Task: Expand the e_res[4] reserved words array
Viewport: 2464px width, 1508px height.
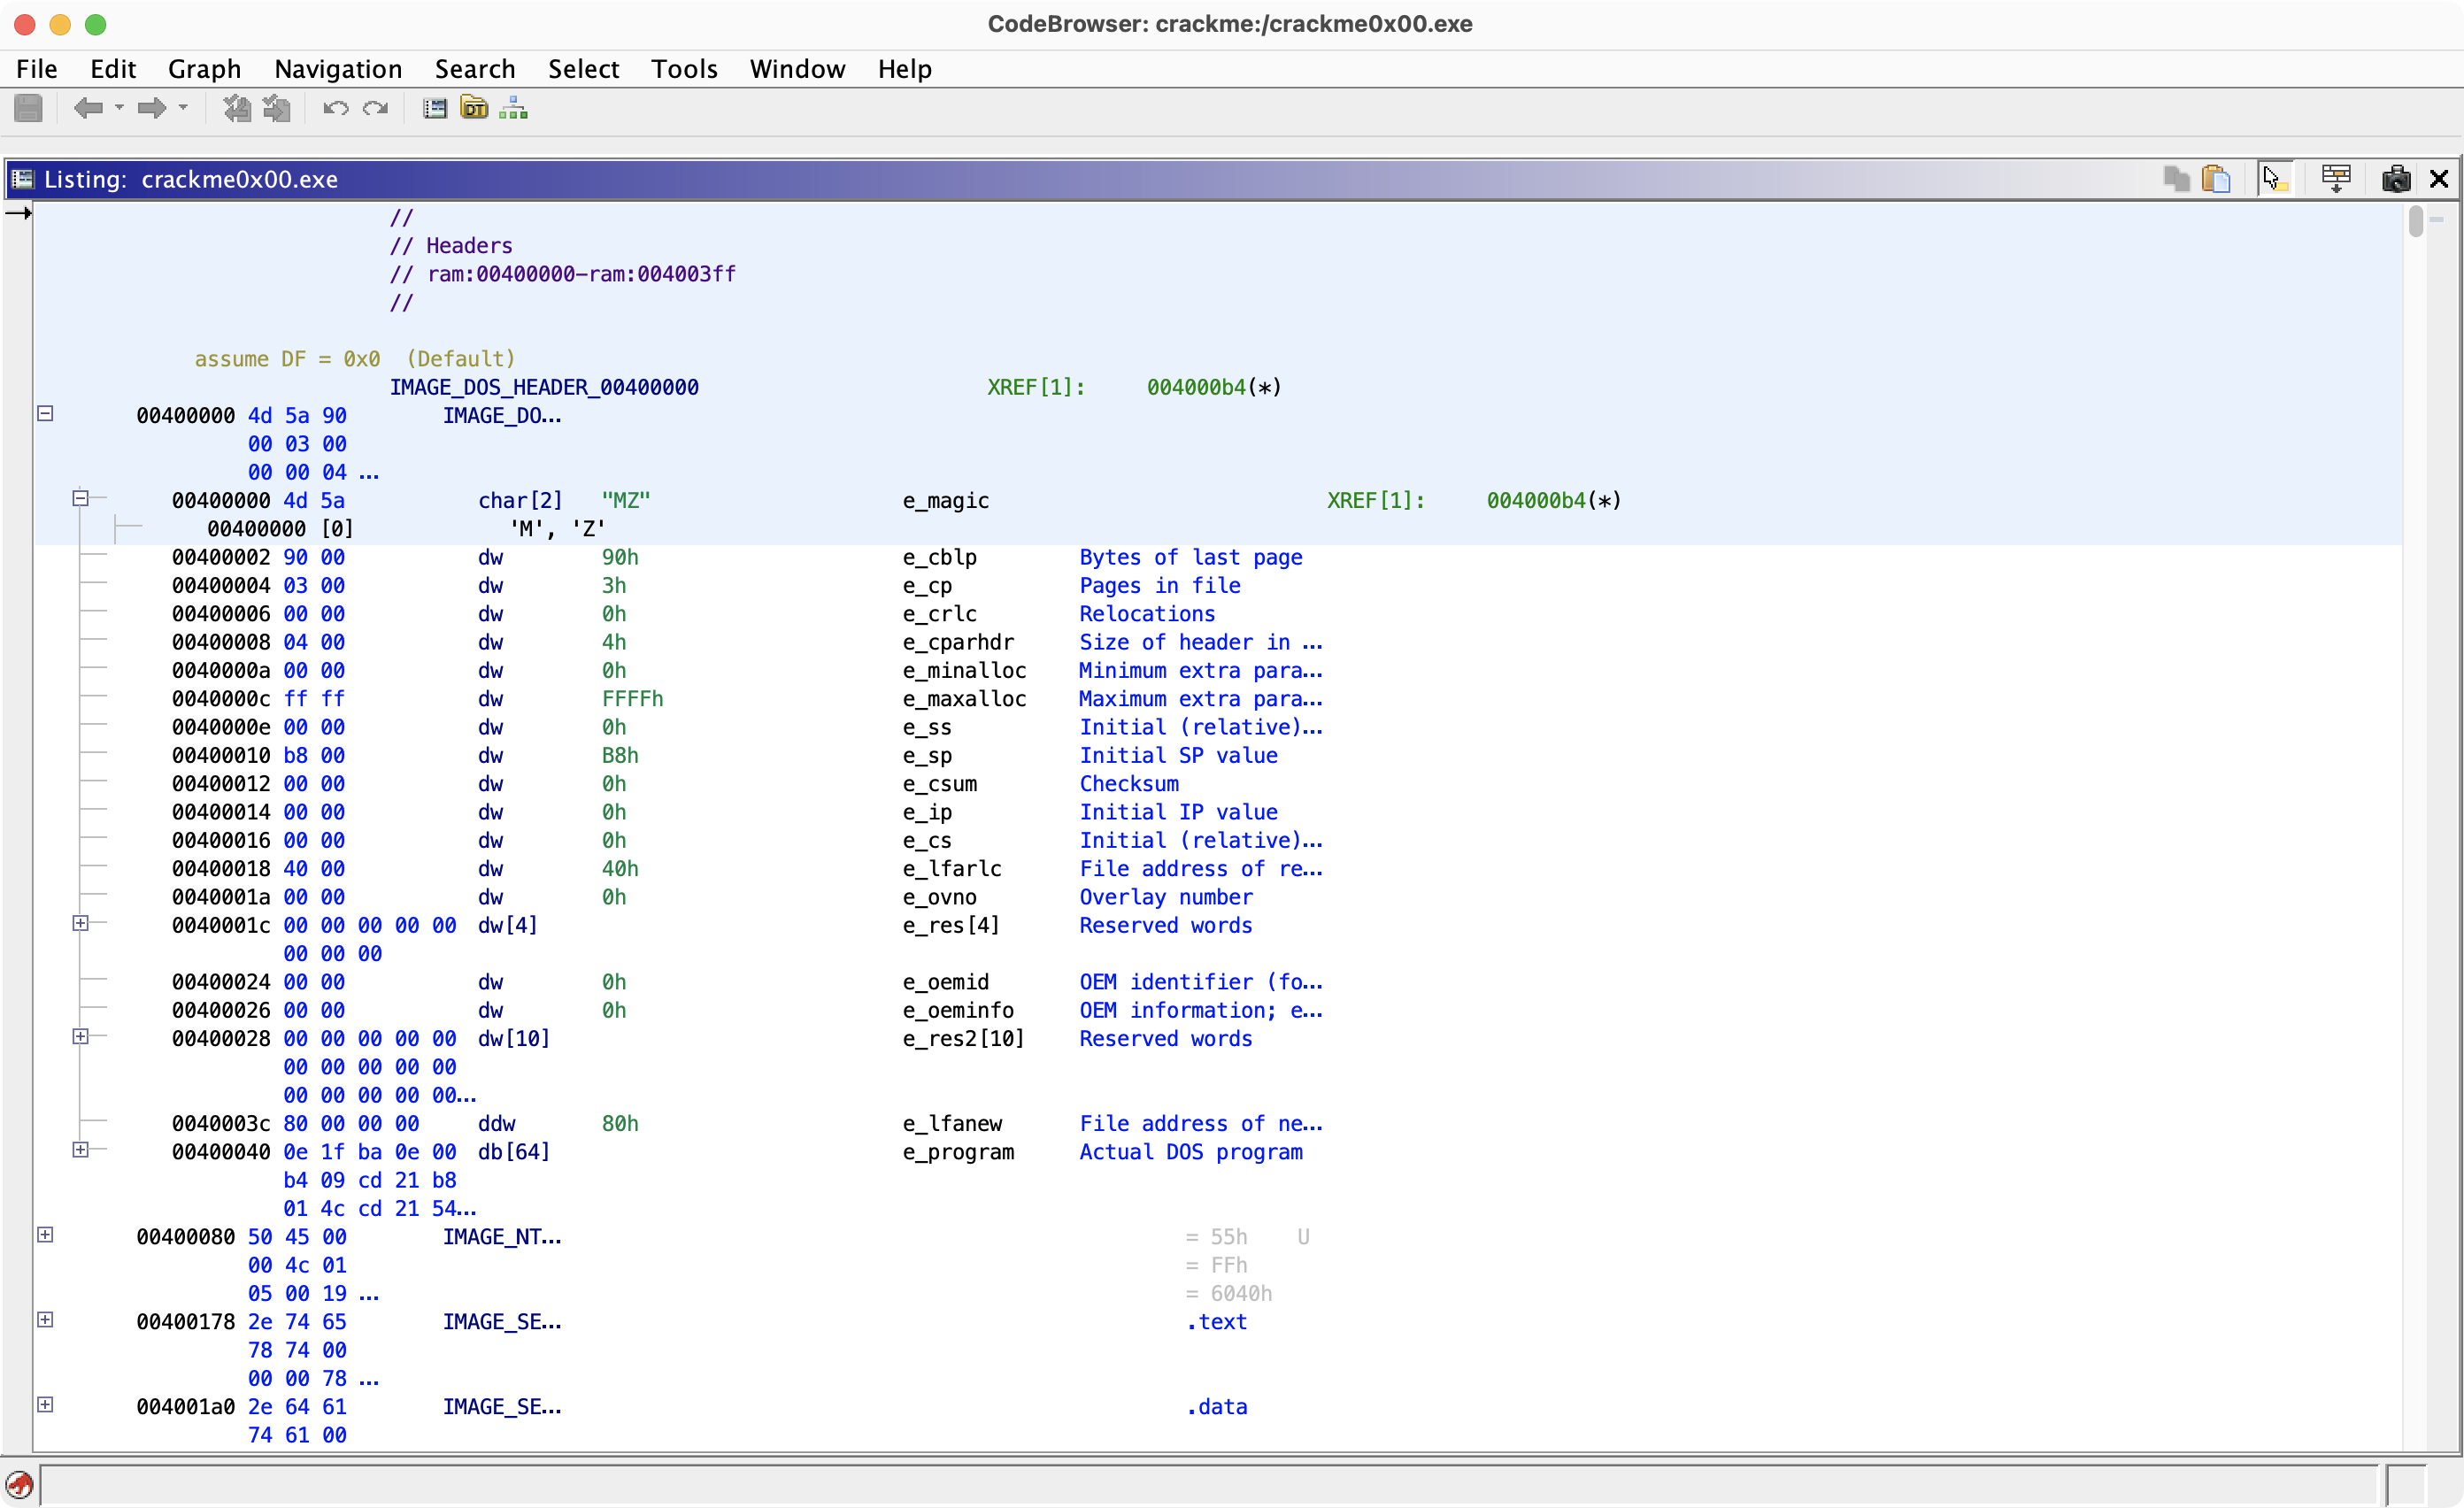Action: (x=80, y=924)
